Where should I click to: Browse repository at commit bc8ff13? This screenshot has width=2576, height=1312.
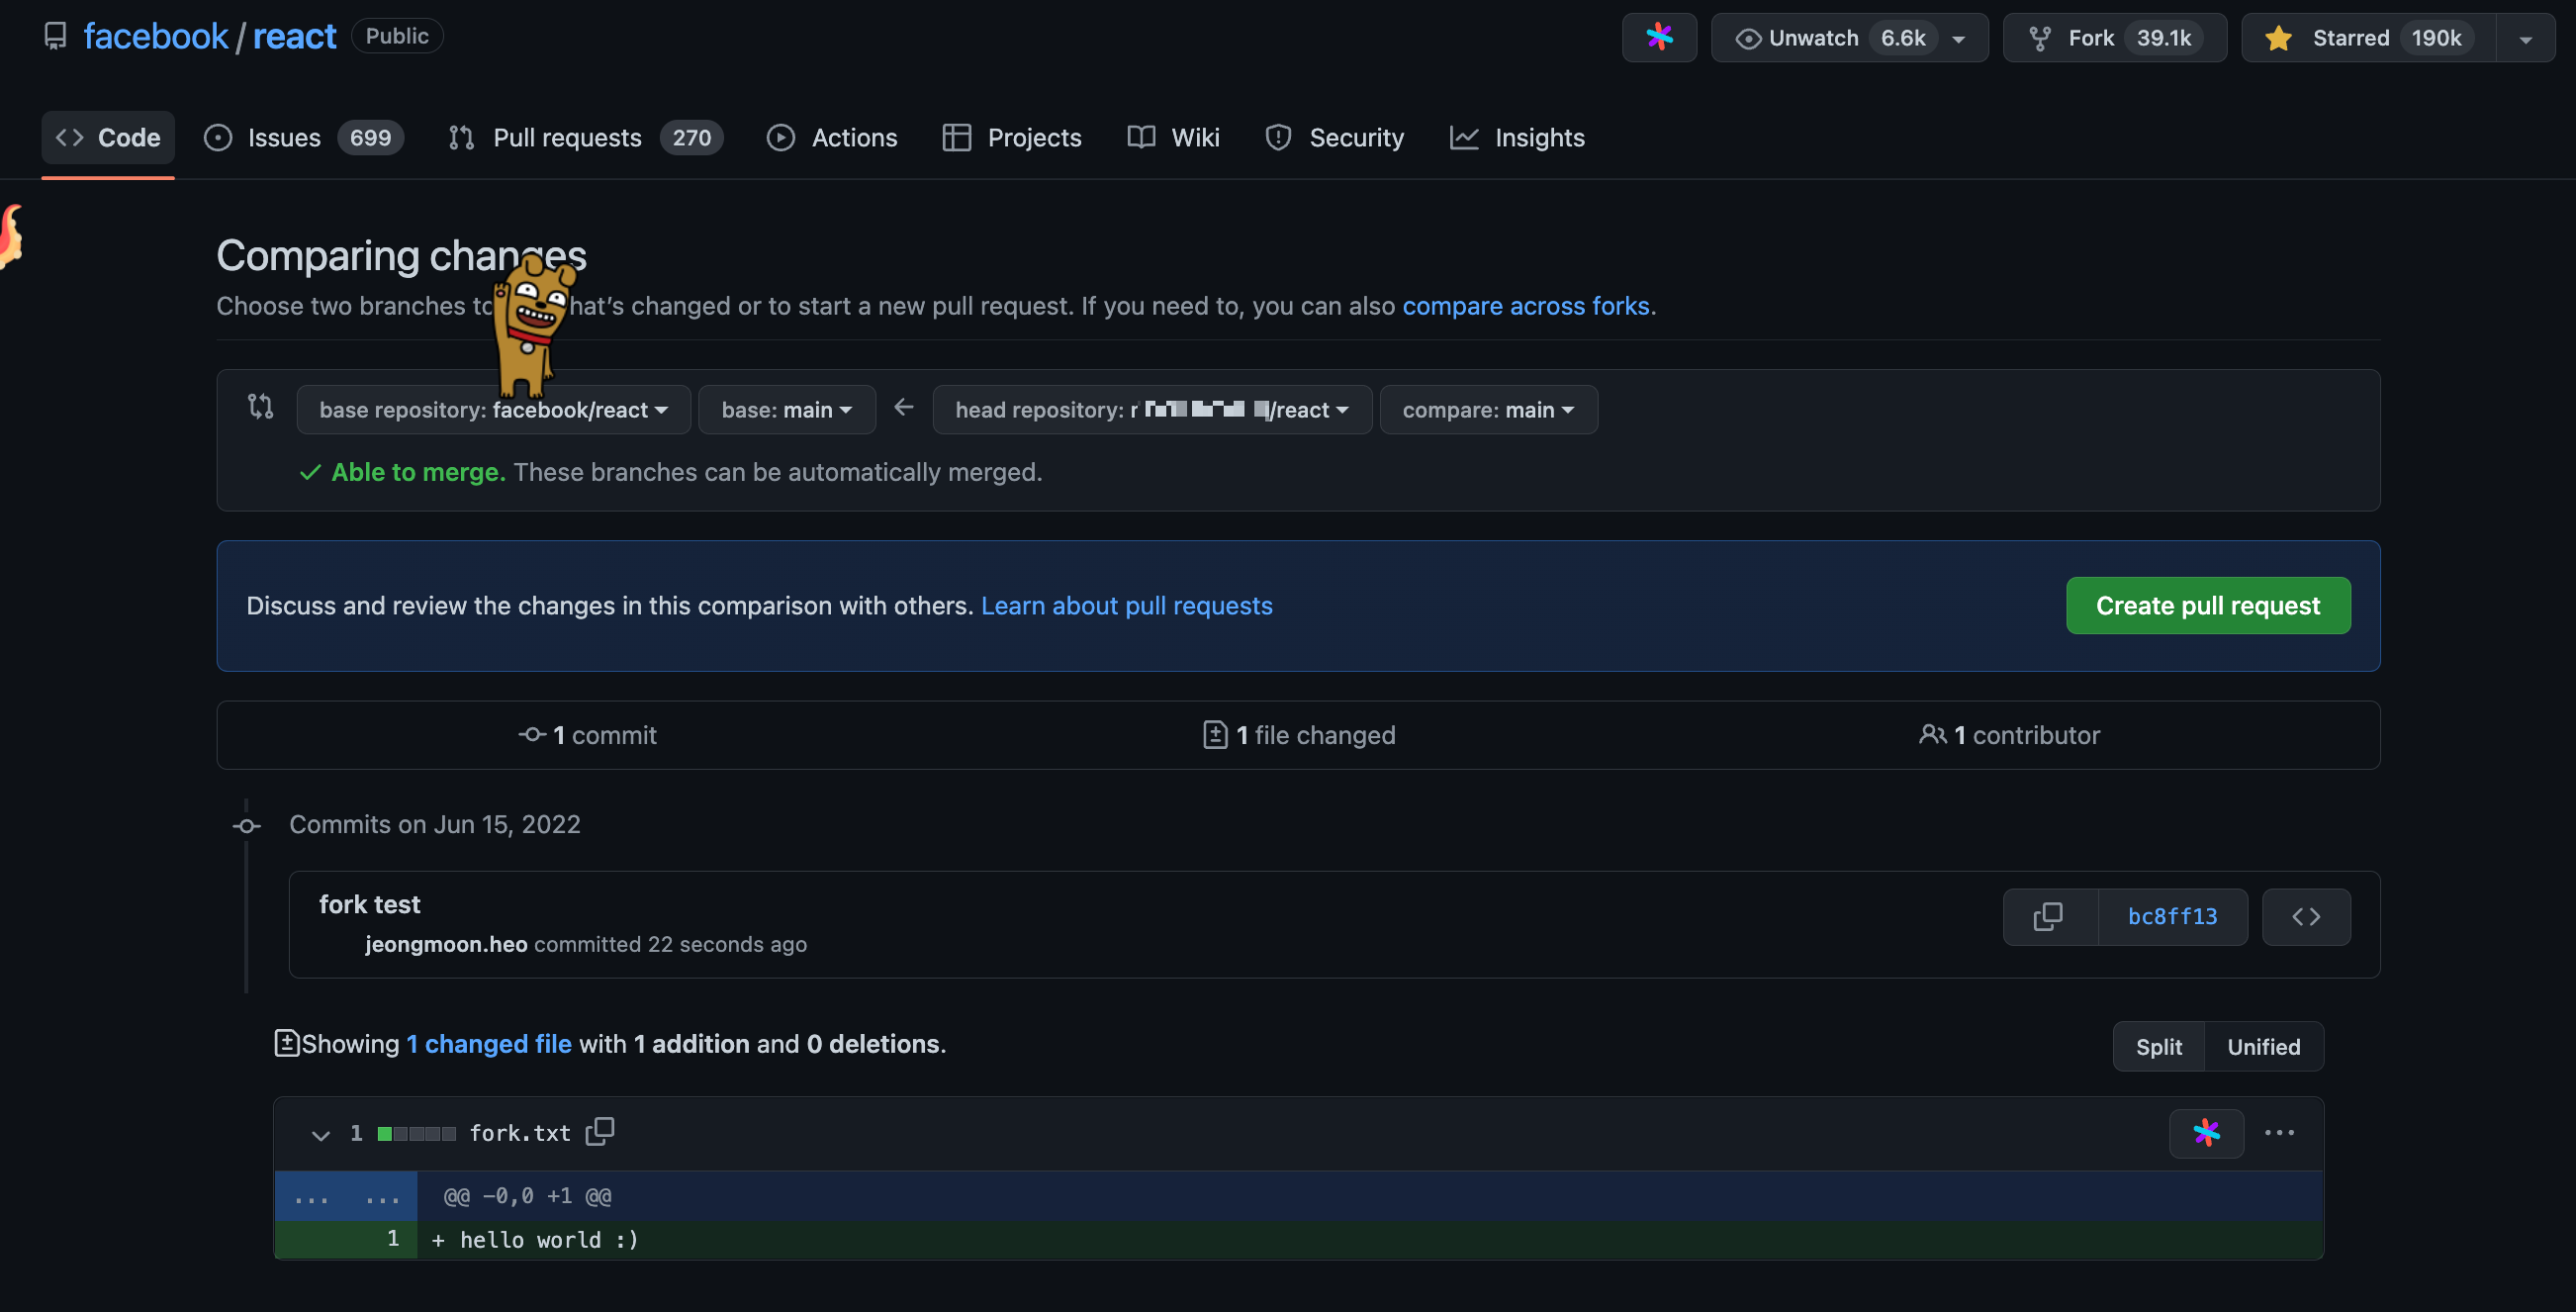2305,916
